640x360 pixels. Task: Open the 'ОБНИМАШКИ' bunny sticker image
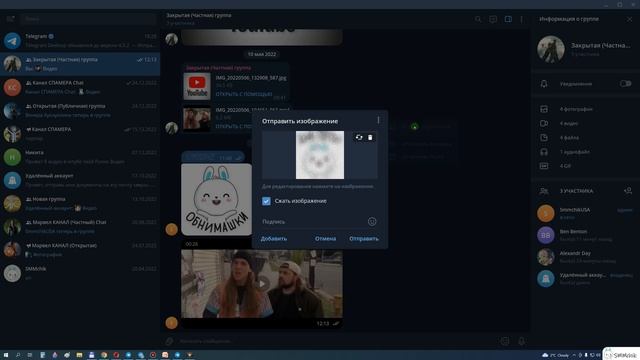[216, 199]
